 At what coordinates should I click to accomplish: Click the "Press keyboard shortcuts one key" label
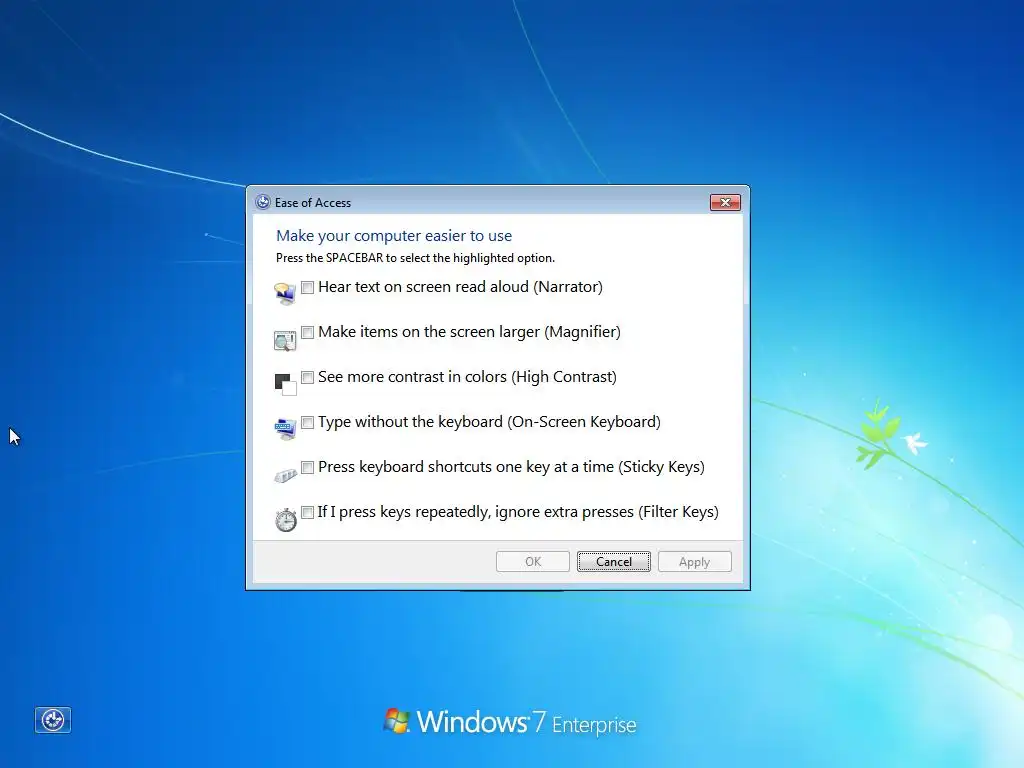coord(511,467)
